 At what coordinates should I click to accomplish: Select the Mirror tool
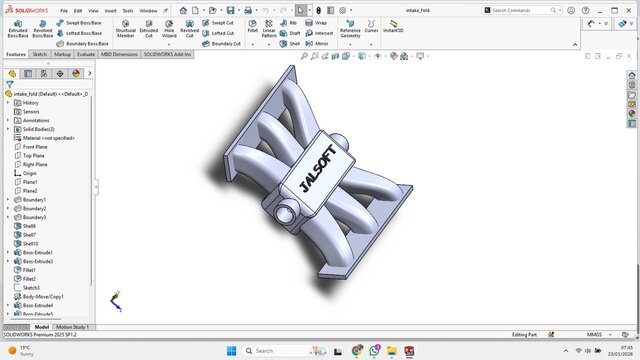(317, 43)
